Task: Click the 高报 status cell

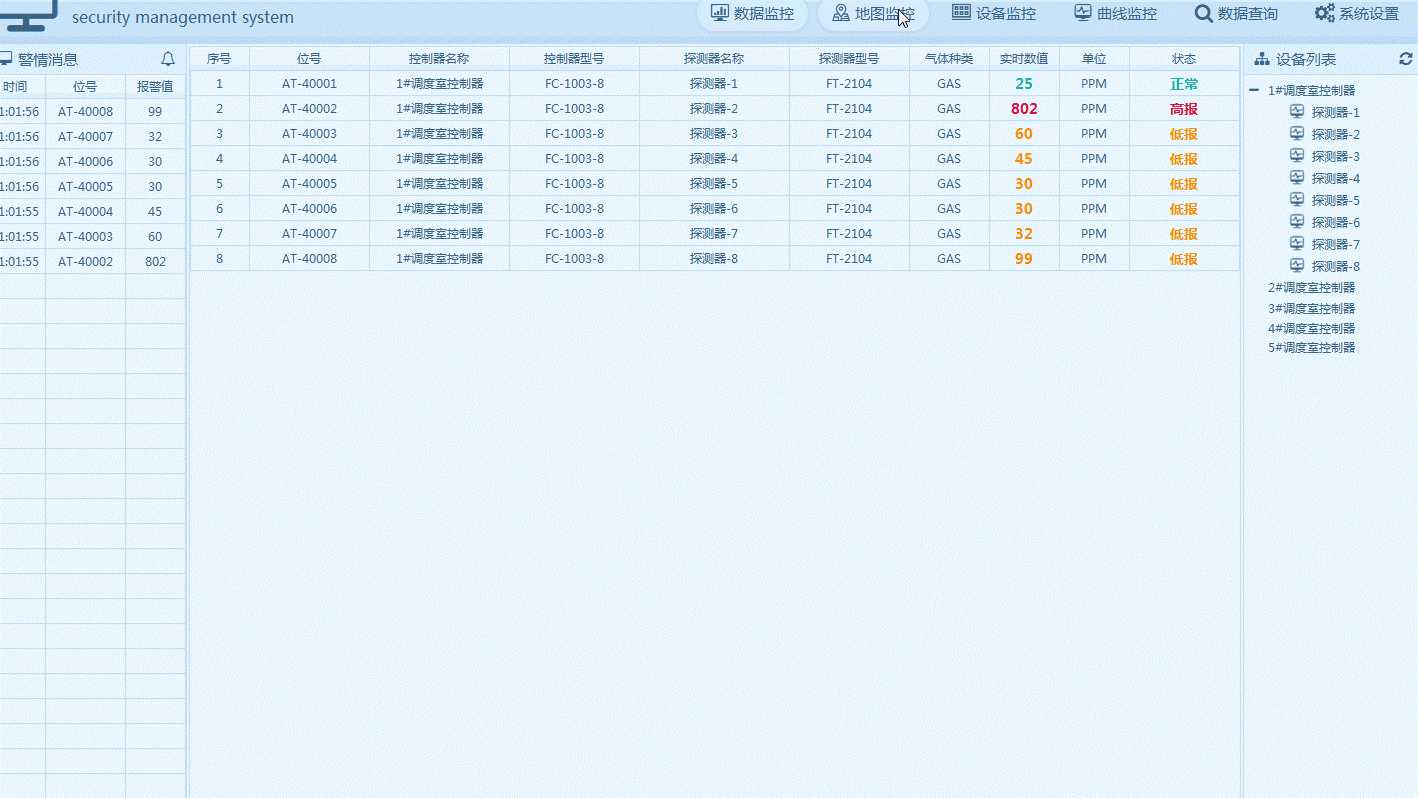Action: click(1184, 109)
